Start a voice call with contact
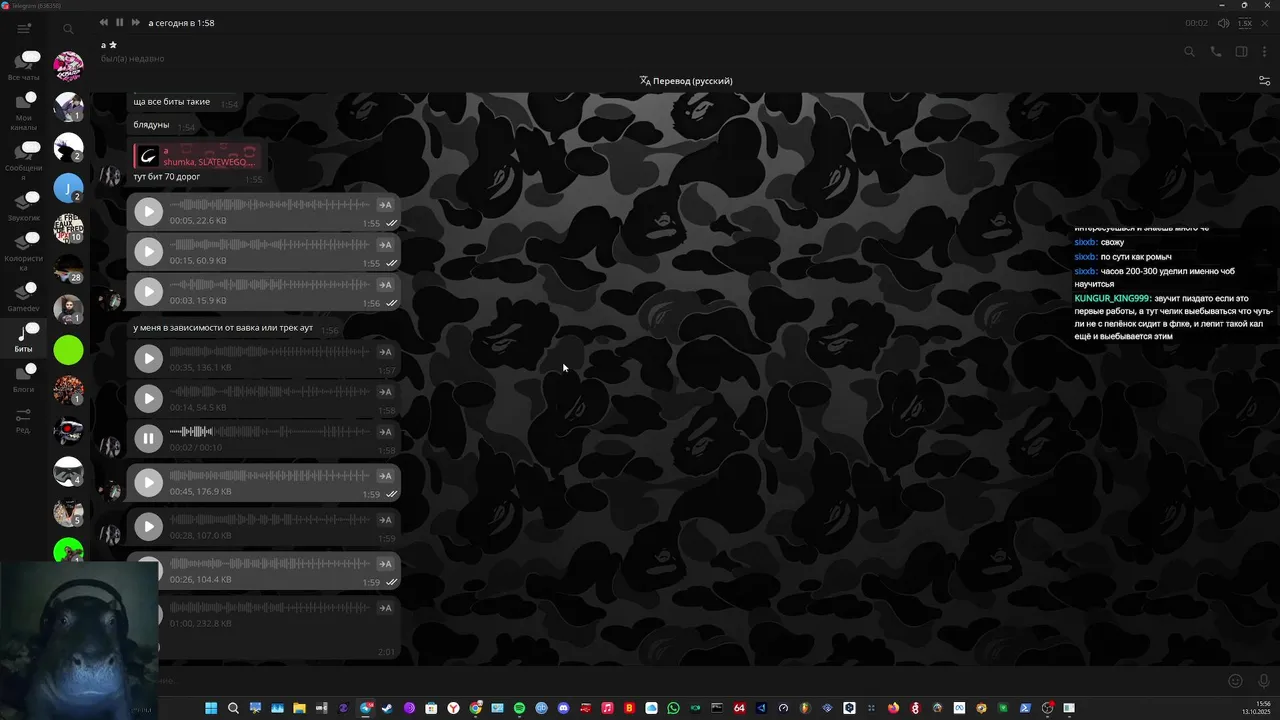 tap(1216, 52)
